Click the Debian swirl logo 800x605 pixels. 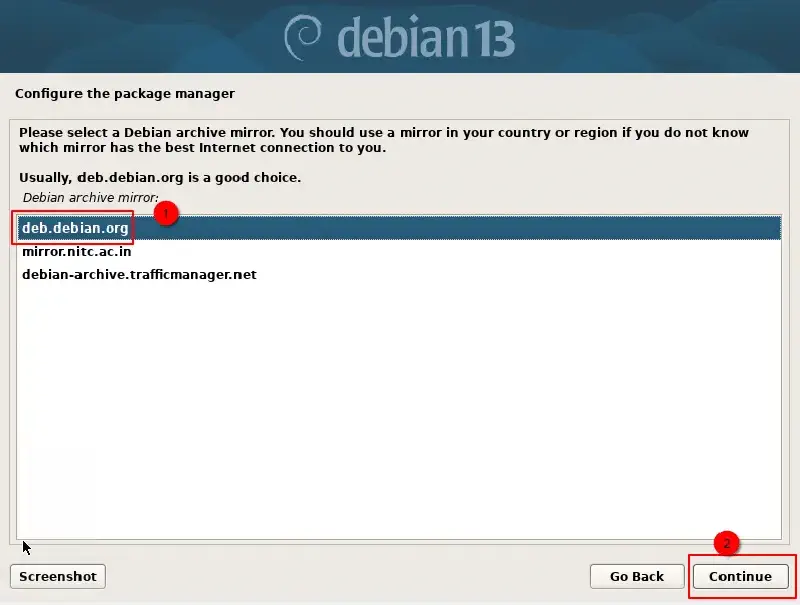(x=303, y=38)
